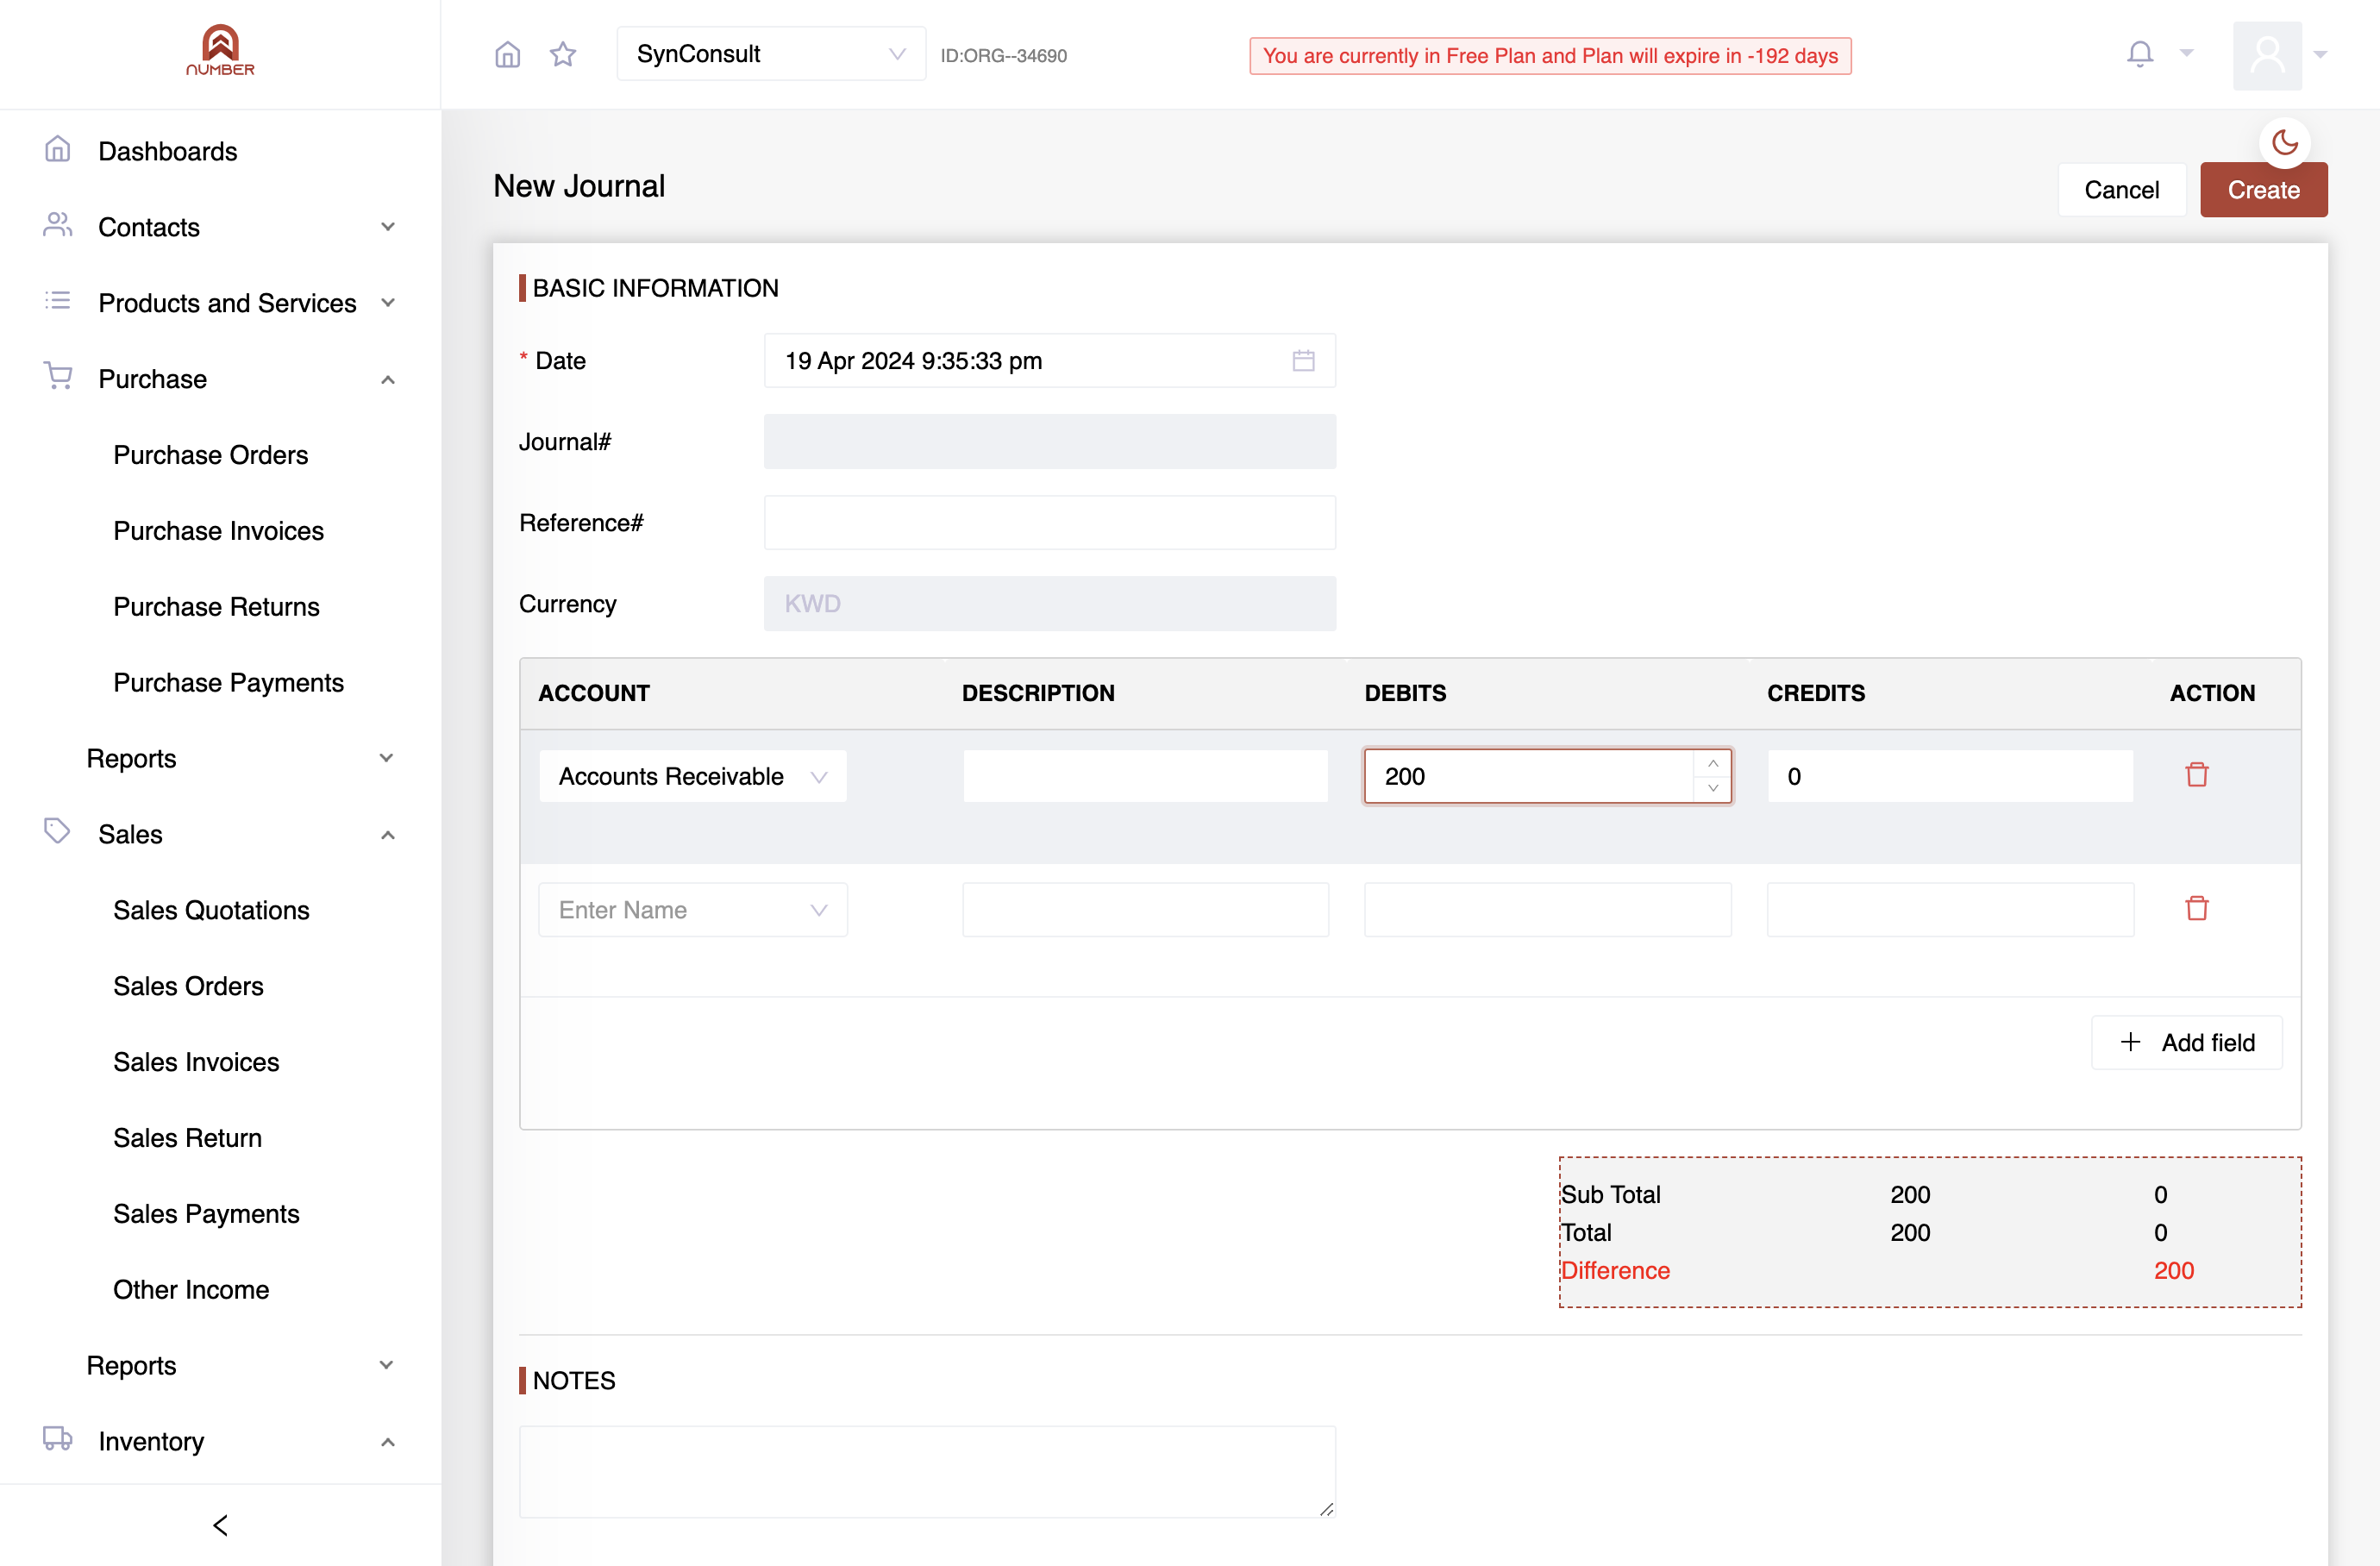The width and height of the screenshot is (2380, 1566).
Task: Click the Create button
Action: tap(2263, 190)
